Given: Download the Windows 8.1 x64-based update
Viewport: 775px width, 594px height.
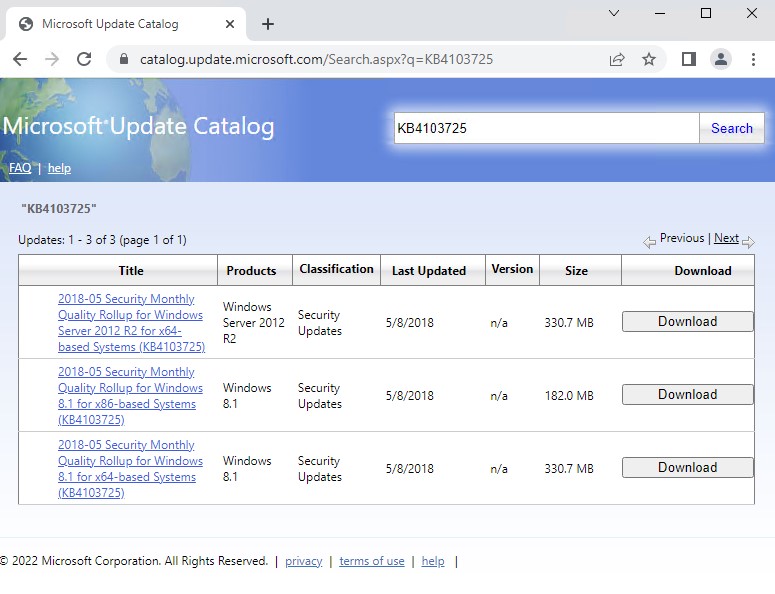Looking at the screenshot, I should click(688, 468).
